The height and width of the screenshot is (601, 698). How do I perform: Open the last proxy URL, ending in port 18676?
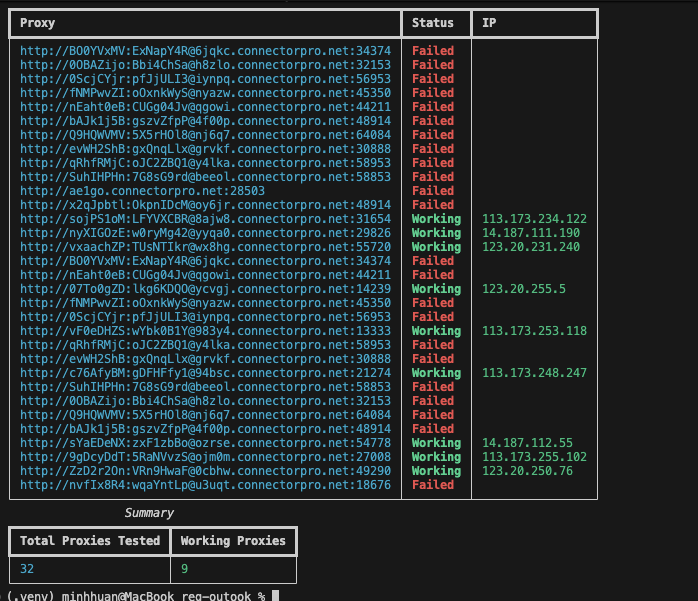click(x=205, y=485)
